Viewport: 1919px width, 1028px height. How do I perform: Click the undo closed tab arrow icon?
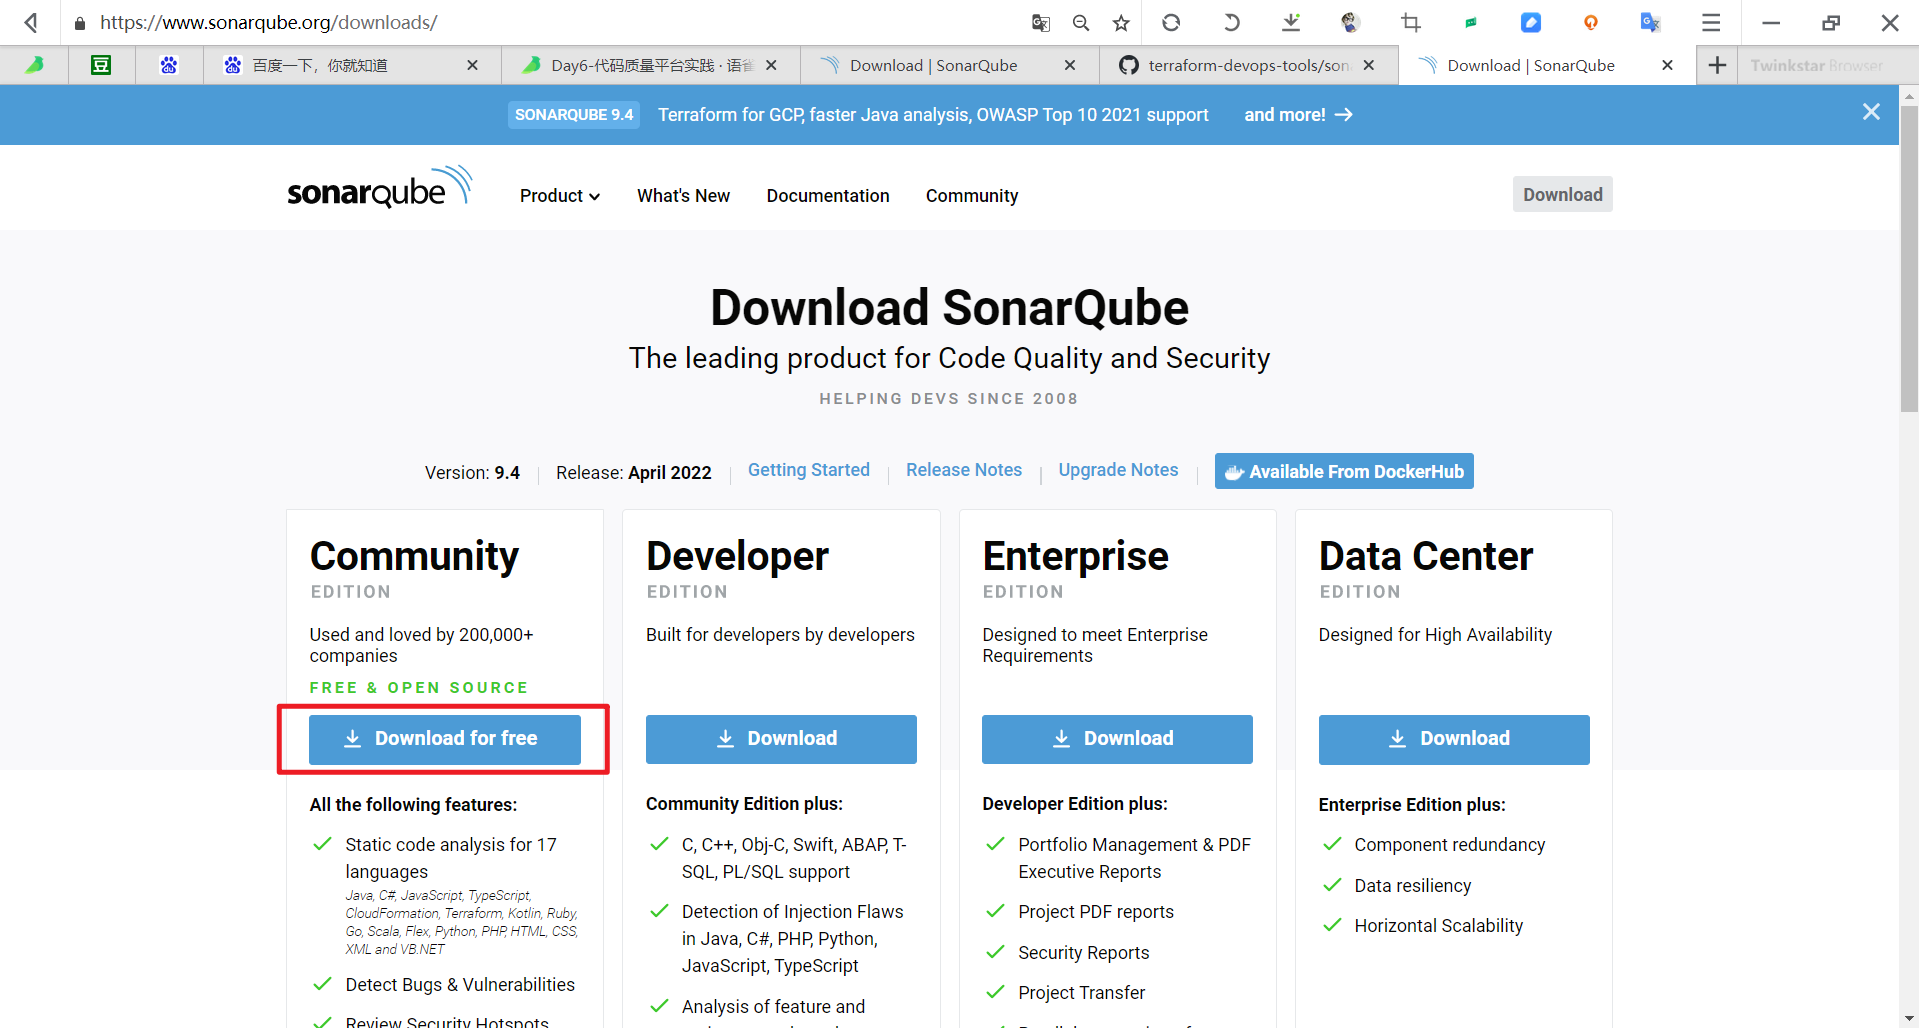coord(1231,22)
